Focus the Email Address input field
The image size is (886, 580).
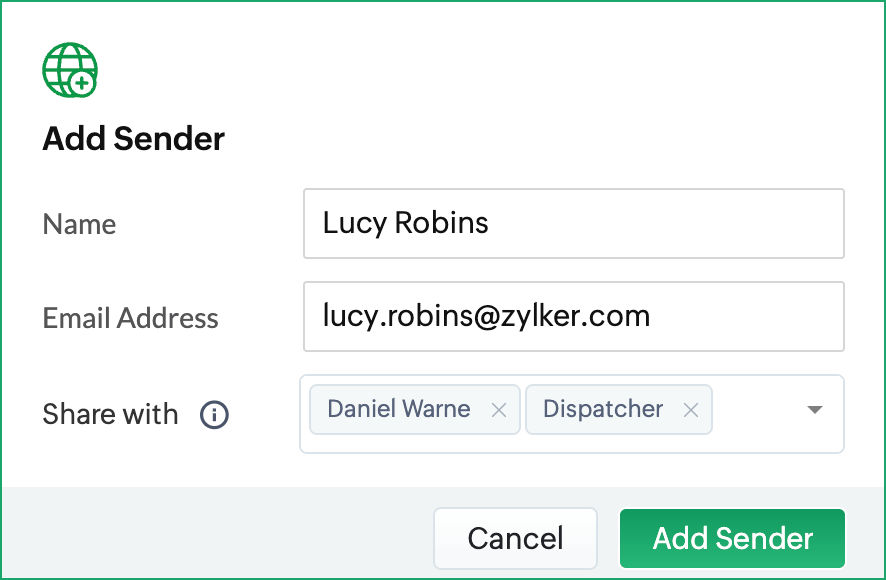coord(574,317)
